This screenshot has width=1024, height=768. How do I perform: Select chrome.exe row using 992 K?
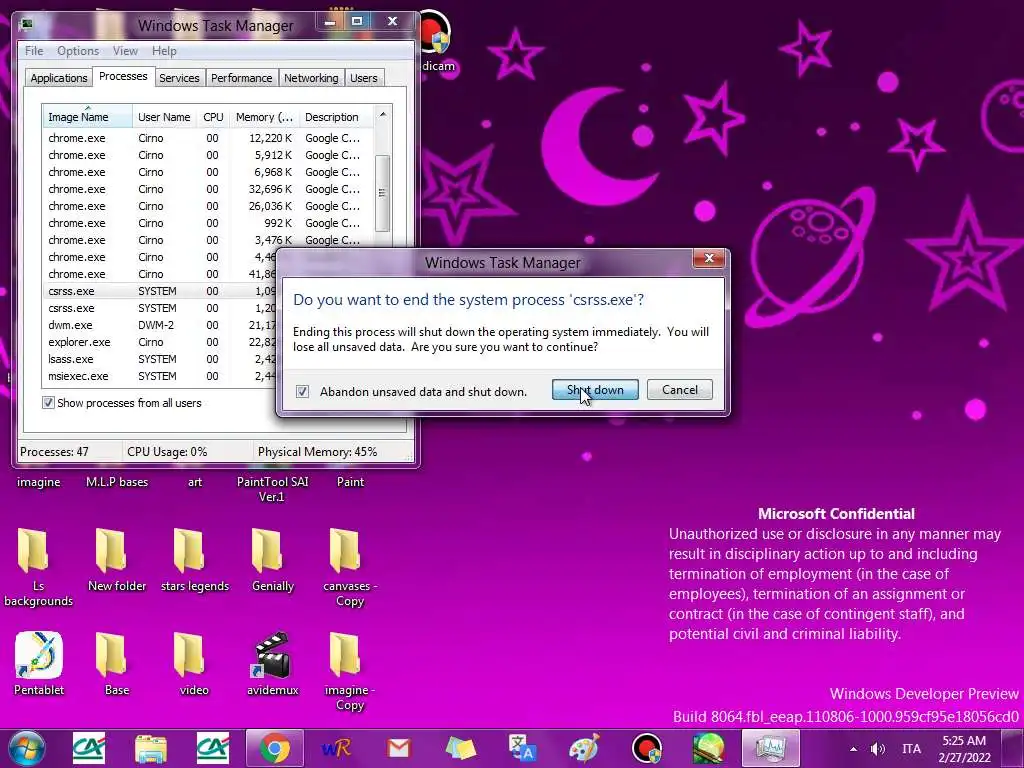pyautogui.click(x=208, y=223)
